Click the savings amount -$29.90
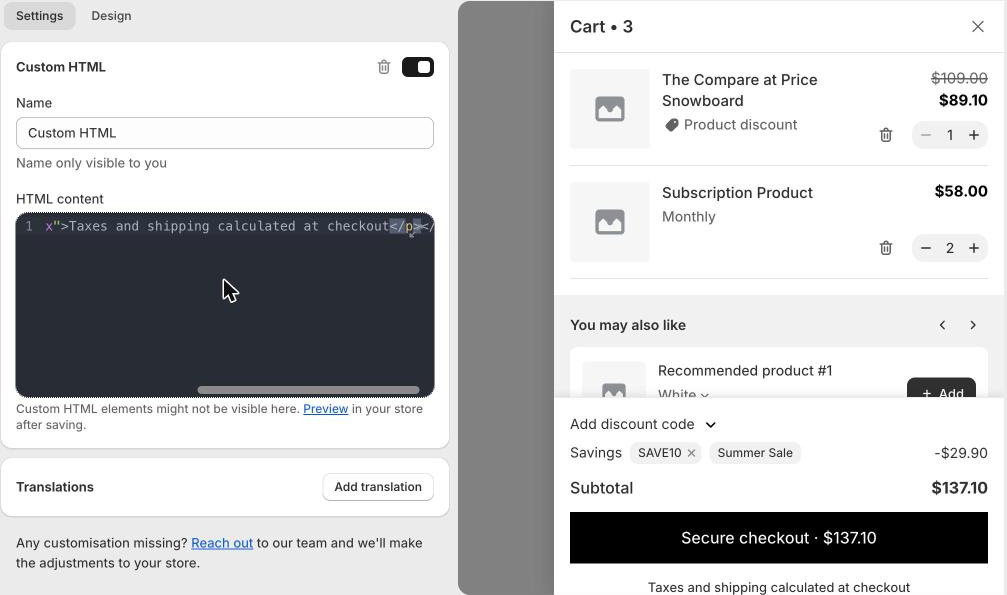The height and width of the screenshot is (595, 1007). (x=961, y=453)
